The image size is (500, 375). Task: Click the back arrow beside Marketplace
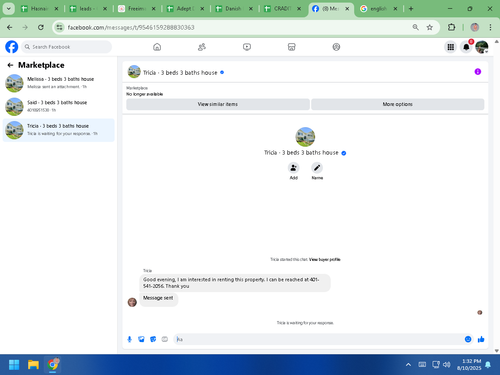click(10, 65)
